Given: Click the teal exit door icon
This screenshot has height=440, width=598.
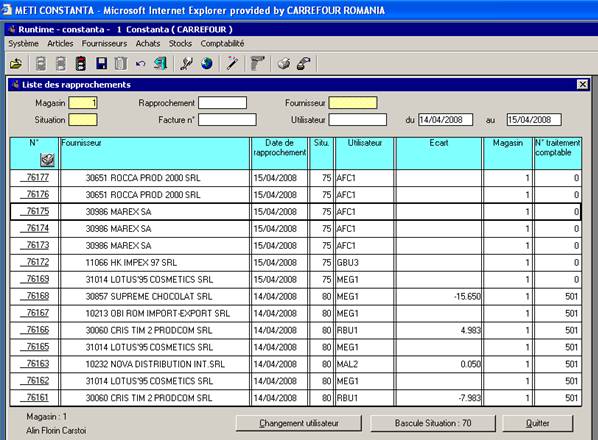Looking at the screenshot, I should [x=161, y=64].
